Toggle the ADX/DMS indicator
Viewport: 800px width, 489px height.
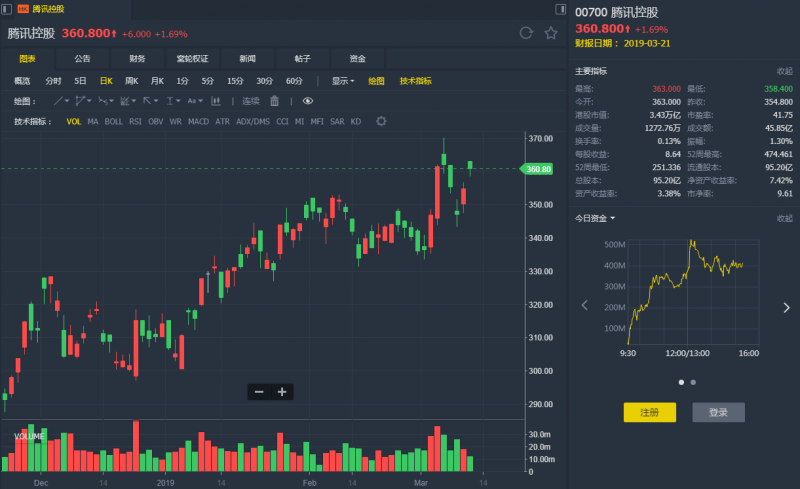[253, 121]
